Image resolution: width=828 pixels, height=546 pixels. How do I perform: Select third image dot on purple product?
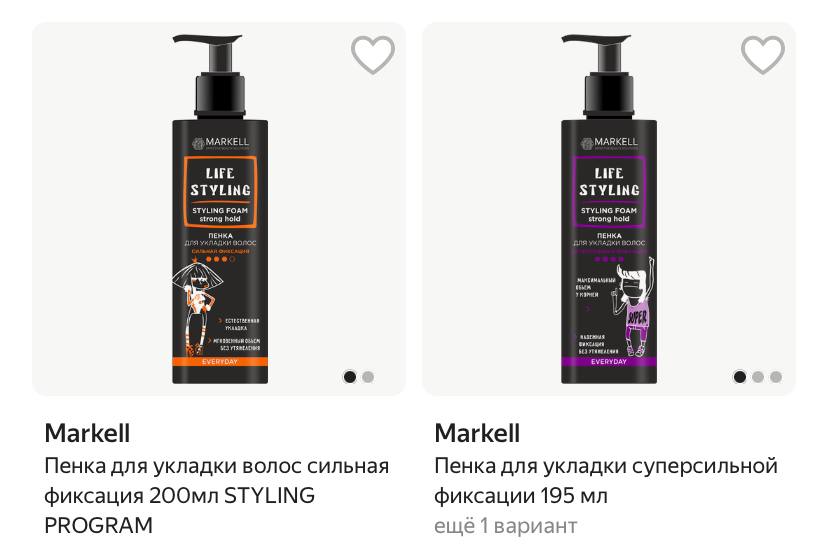click(x=776, y=377)
